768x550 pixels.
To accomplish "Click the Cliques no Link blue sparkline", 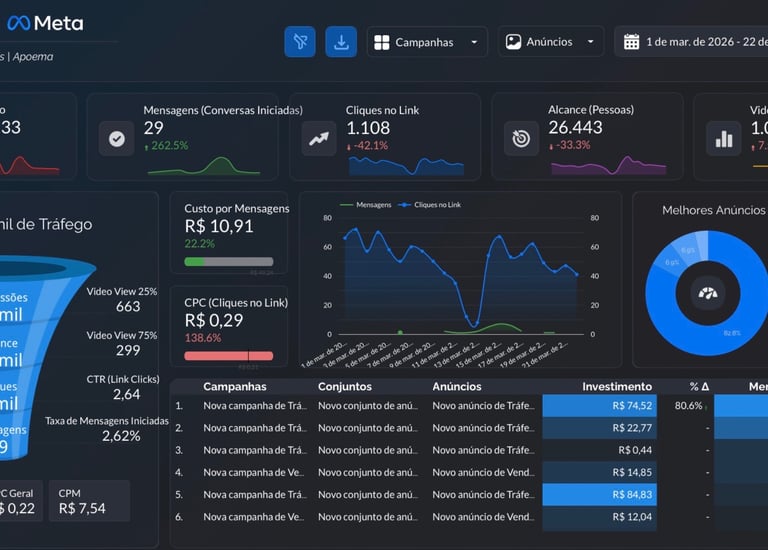I will [x=406, y=166].
